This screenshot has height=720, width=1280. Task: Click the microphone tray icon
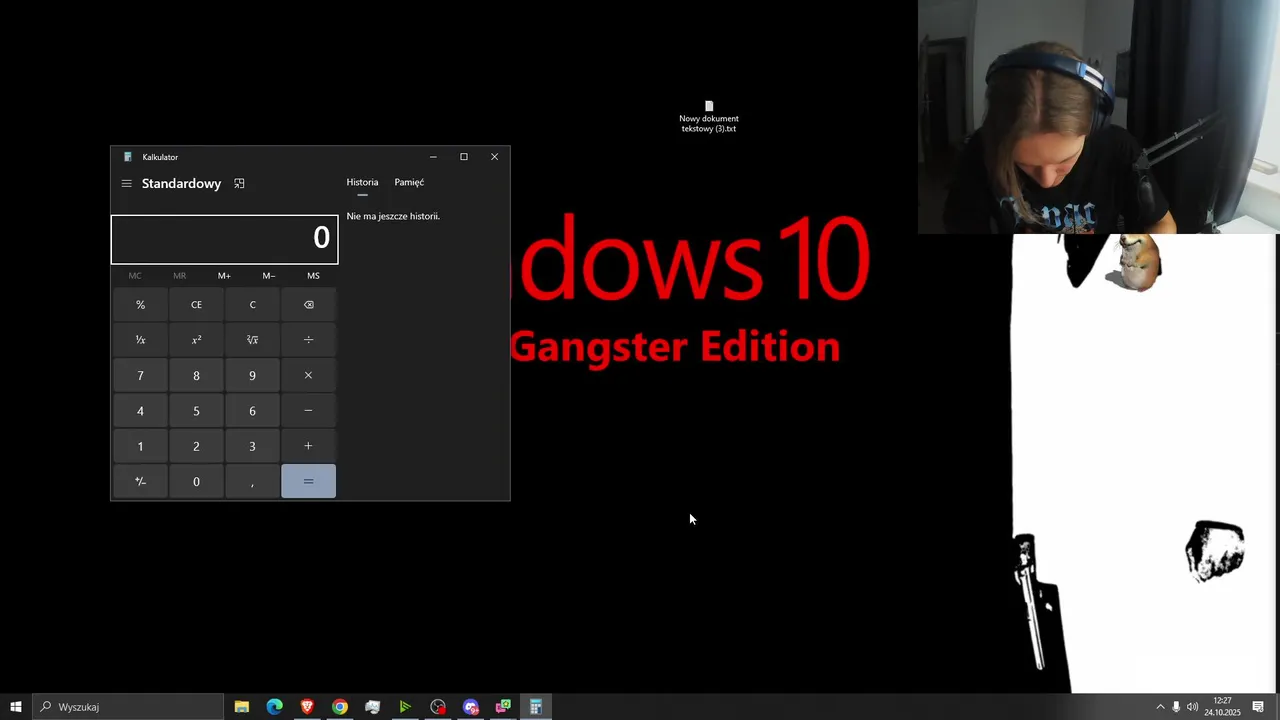click(1176, 707)
